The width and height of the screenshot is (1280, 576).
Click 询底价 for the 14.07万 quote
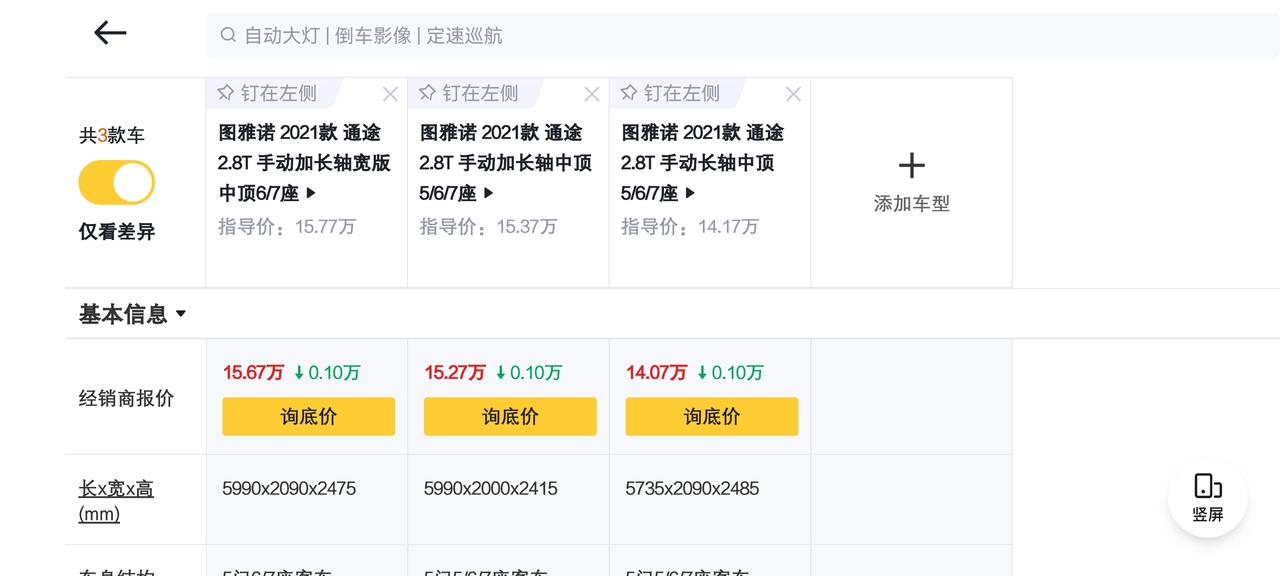(712, 416)
